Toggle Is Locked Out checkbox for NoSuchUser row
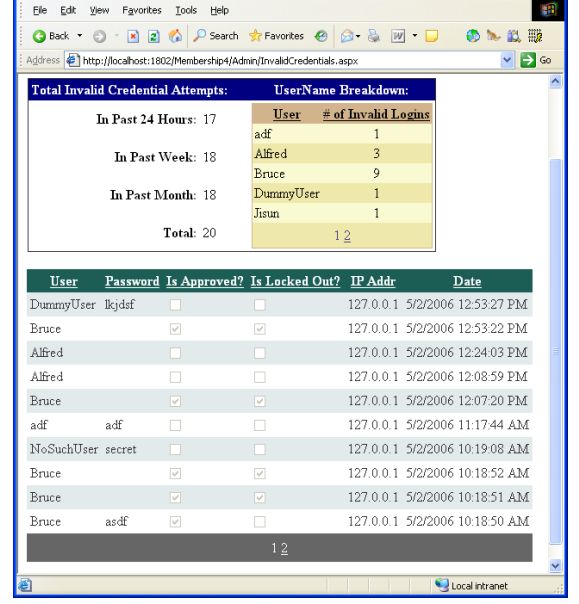This screenshot has width=579, height=604. (260, 449)
